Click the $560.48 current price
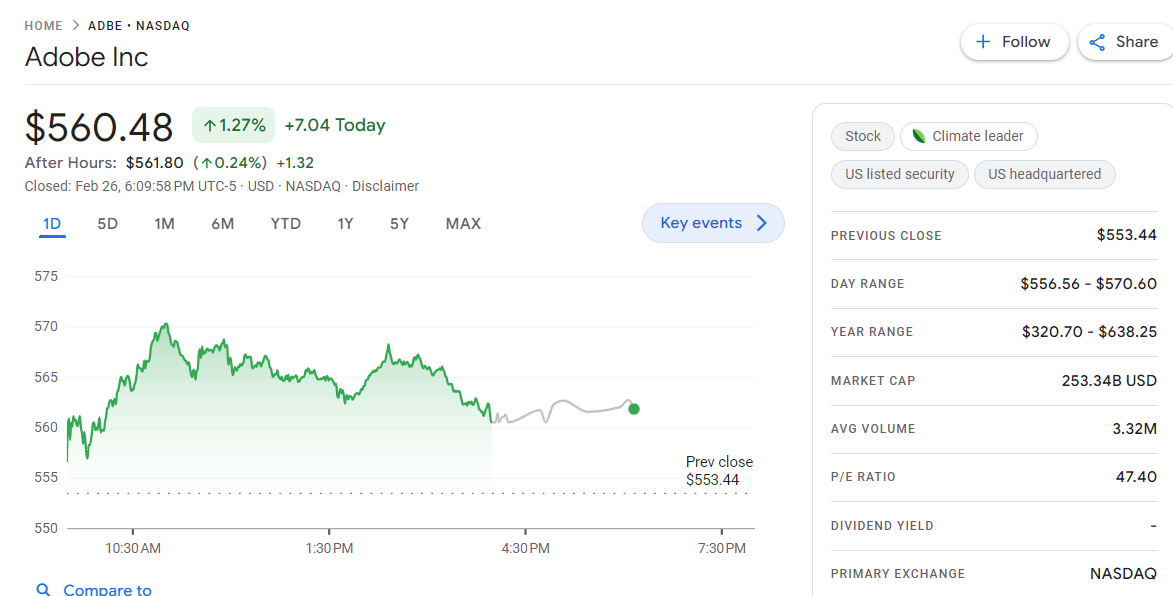Viewport: 1173px width, 596px height. [x=99, y=126]
